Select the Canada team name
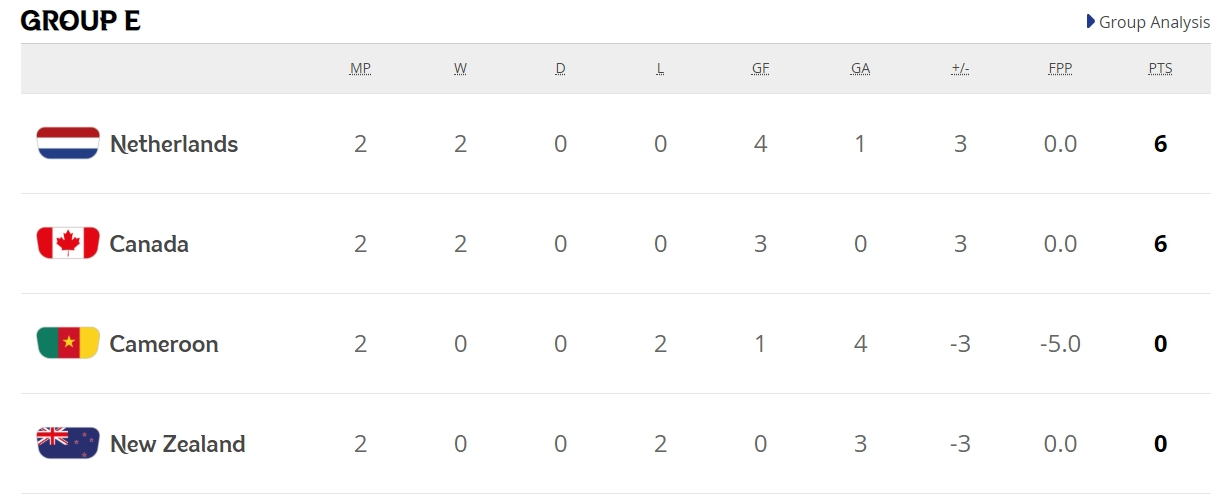The height and width of the screenshot is (495, 1224). [x=149, y=244]
